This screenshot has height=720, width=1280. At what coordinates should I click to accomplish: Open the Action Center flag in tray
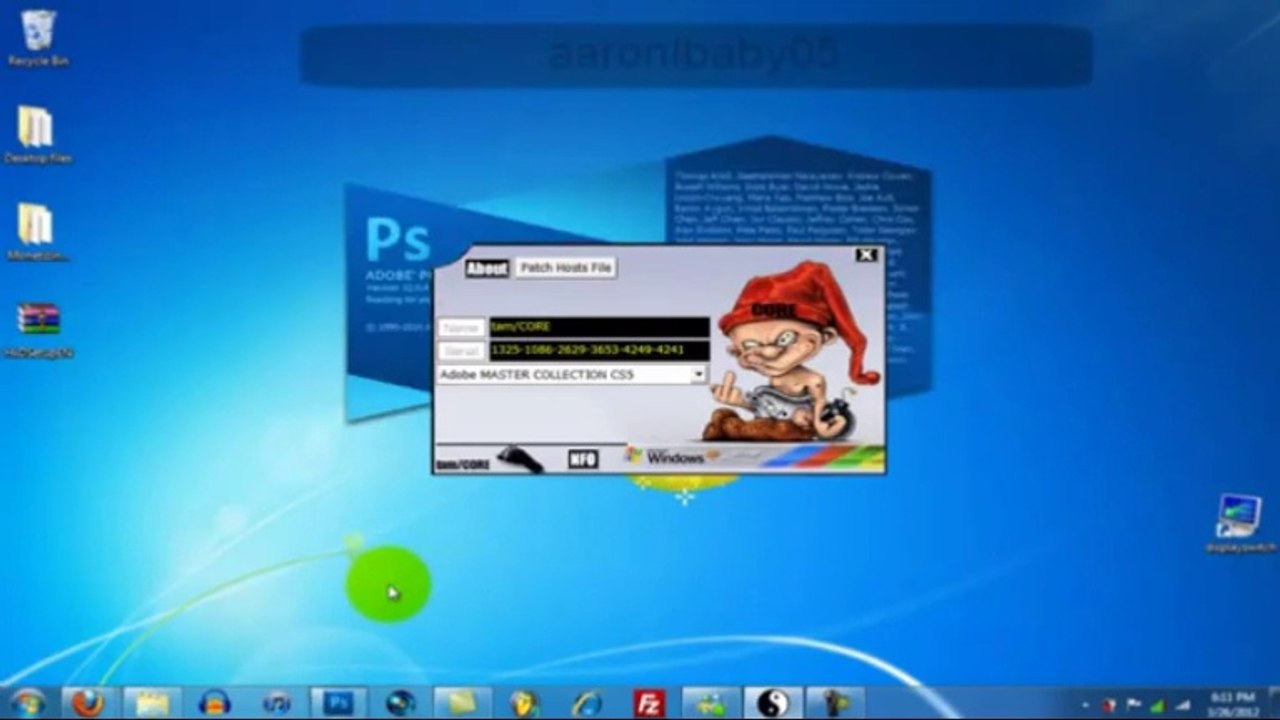pos(1135,704)
